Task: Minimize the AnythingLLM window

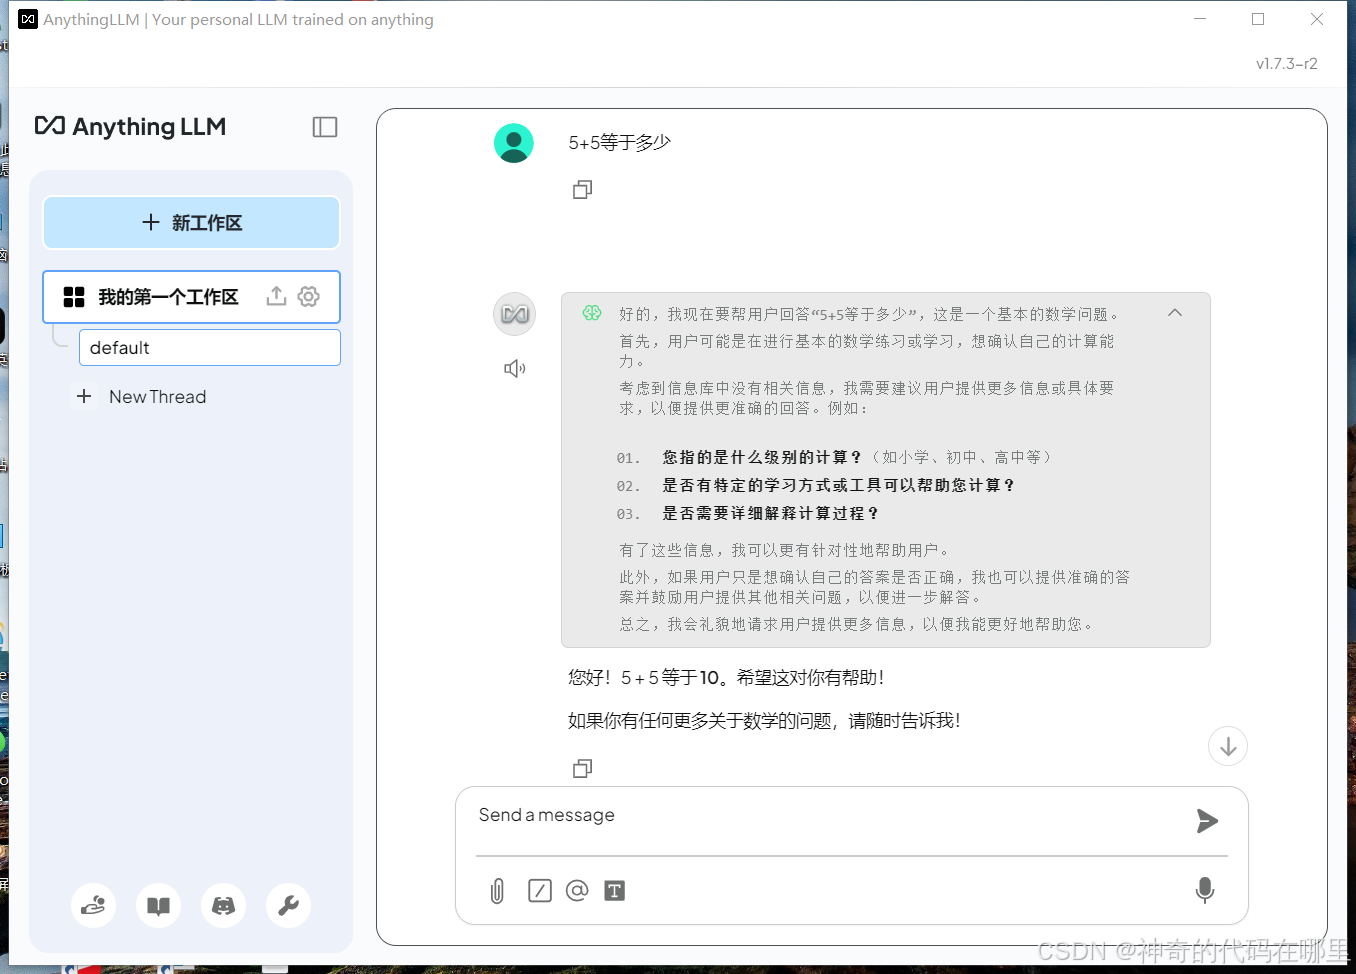Action: pos(1200,19)
